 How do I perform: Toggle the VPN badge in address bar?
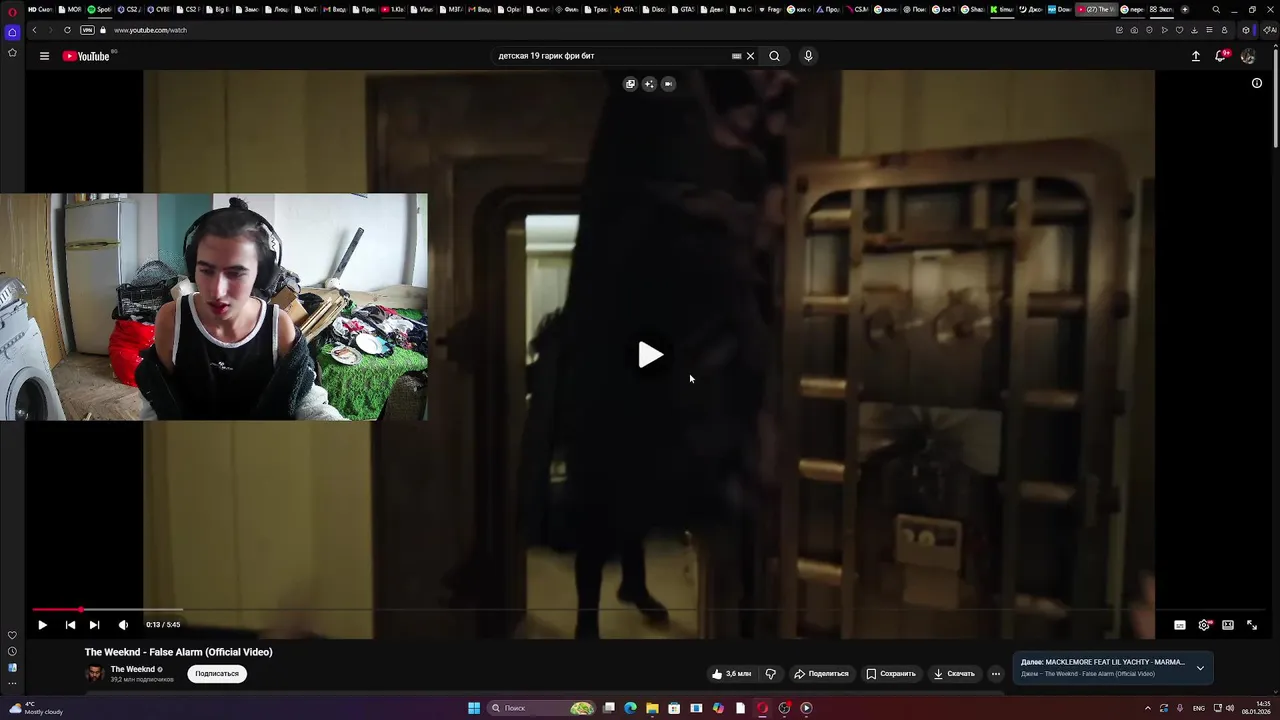coord(87,30)
